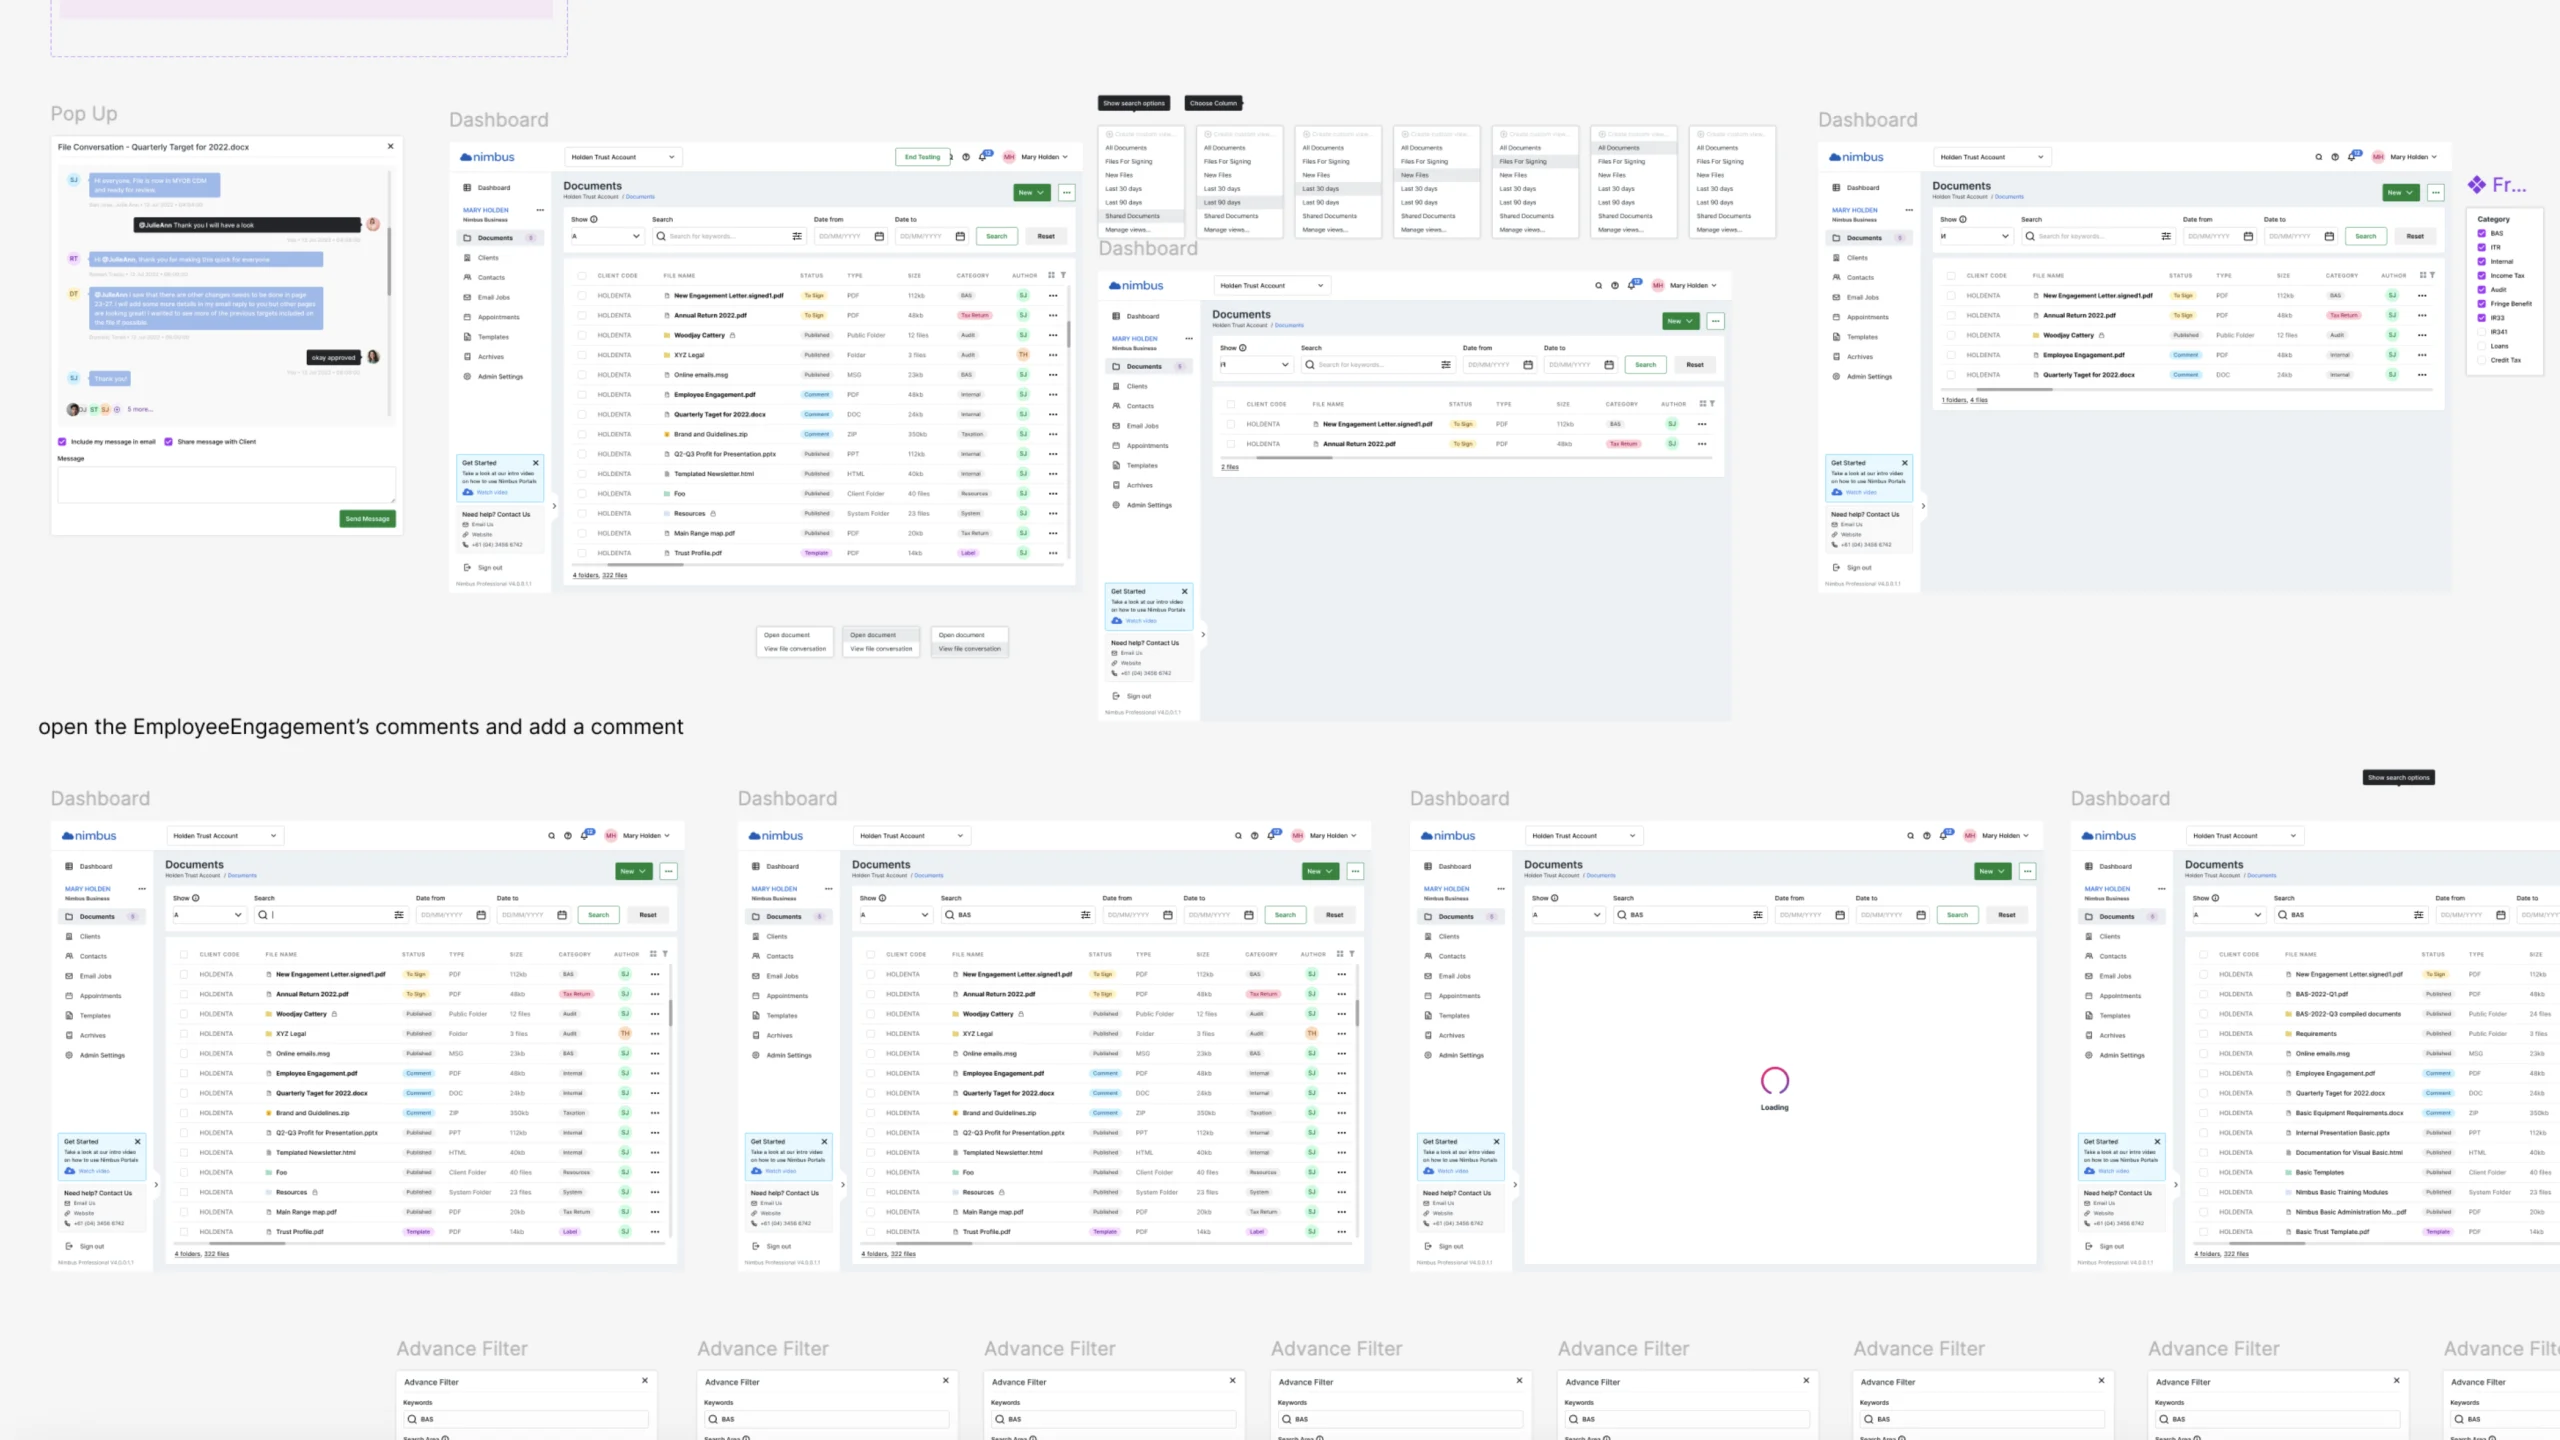
Task: Click folder icon of 'Basic Templates' row
Action: (x=2289, y=1172)
